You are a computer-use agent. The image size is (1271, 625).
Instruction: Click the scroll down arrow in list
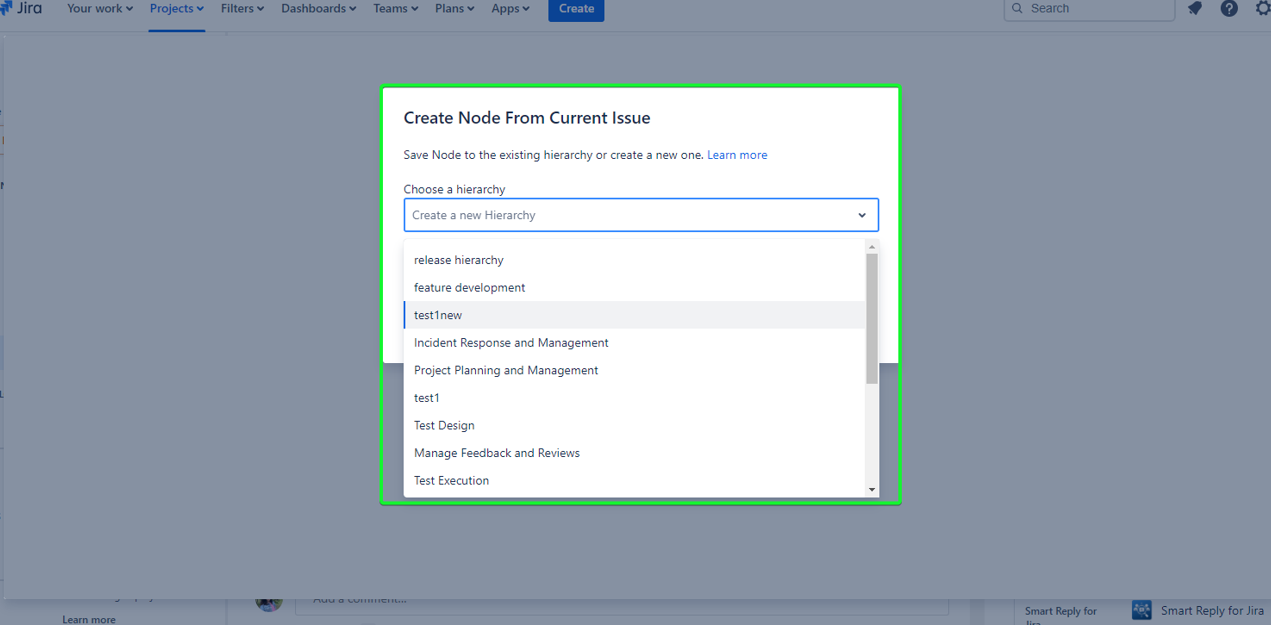tap(872, 489)
